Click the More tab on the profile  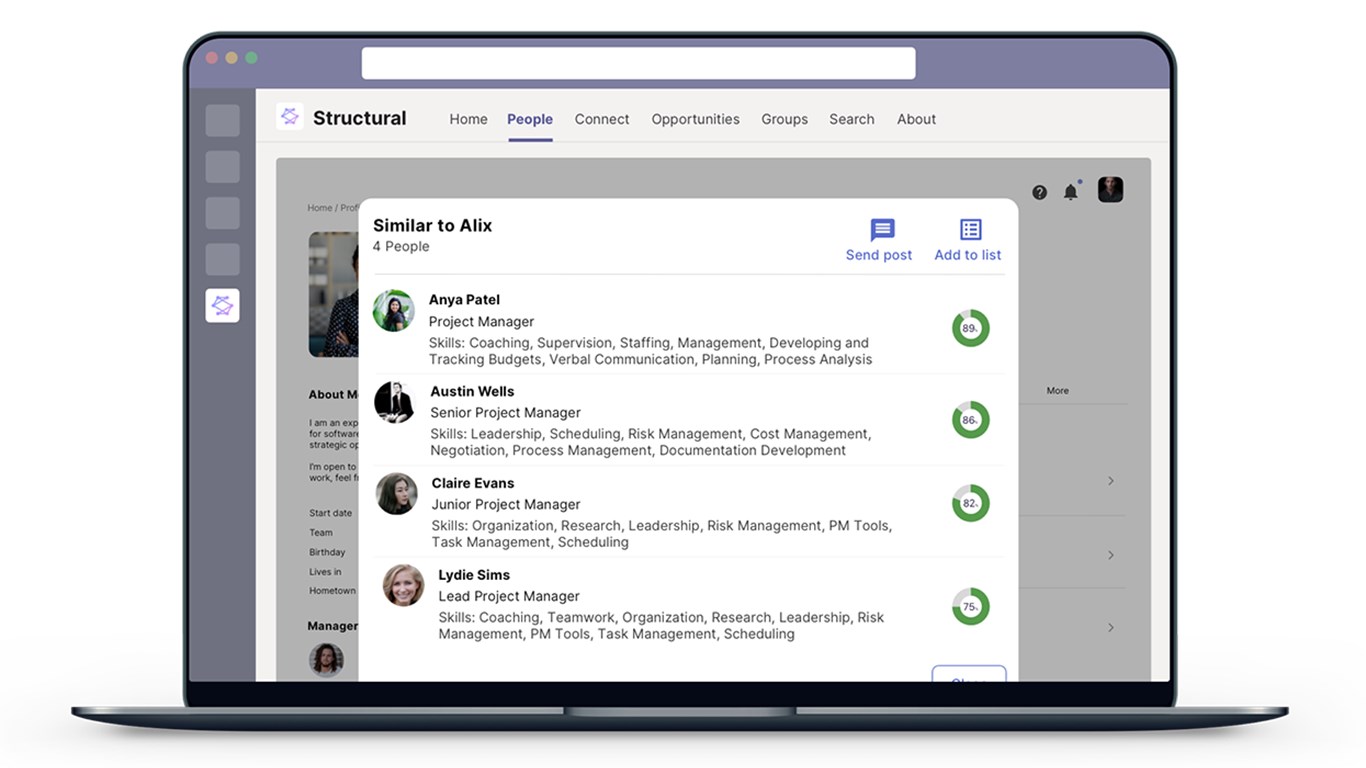[x=1058, y=391]
